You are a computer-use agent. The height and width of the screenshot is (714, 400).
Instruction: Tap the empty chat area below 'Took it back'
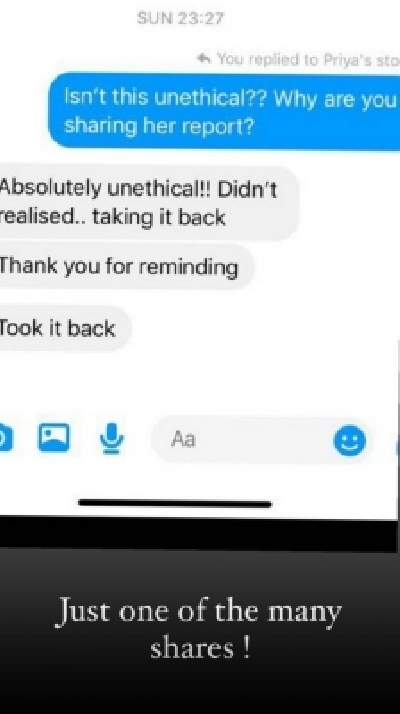[198, 380]
